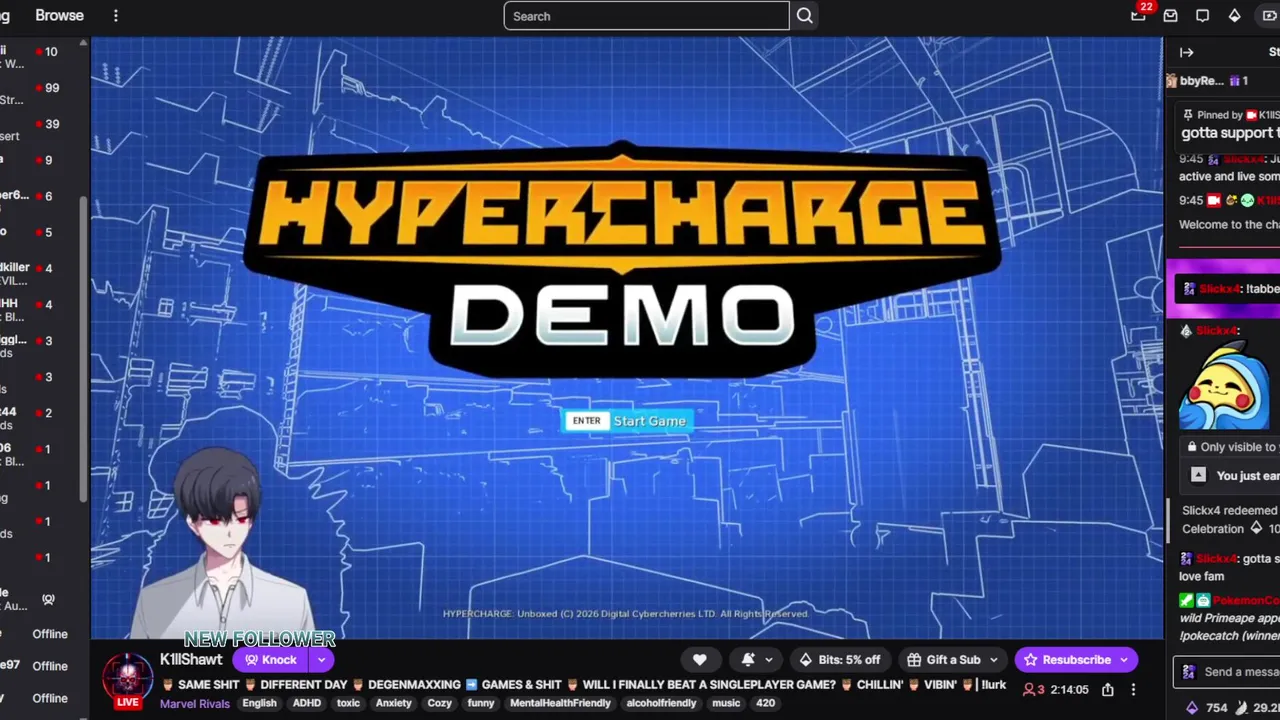Open the three-dot menu next to Browse
This screenshot has height=720, width=1280.
tap(116, 16)
